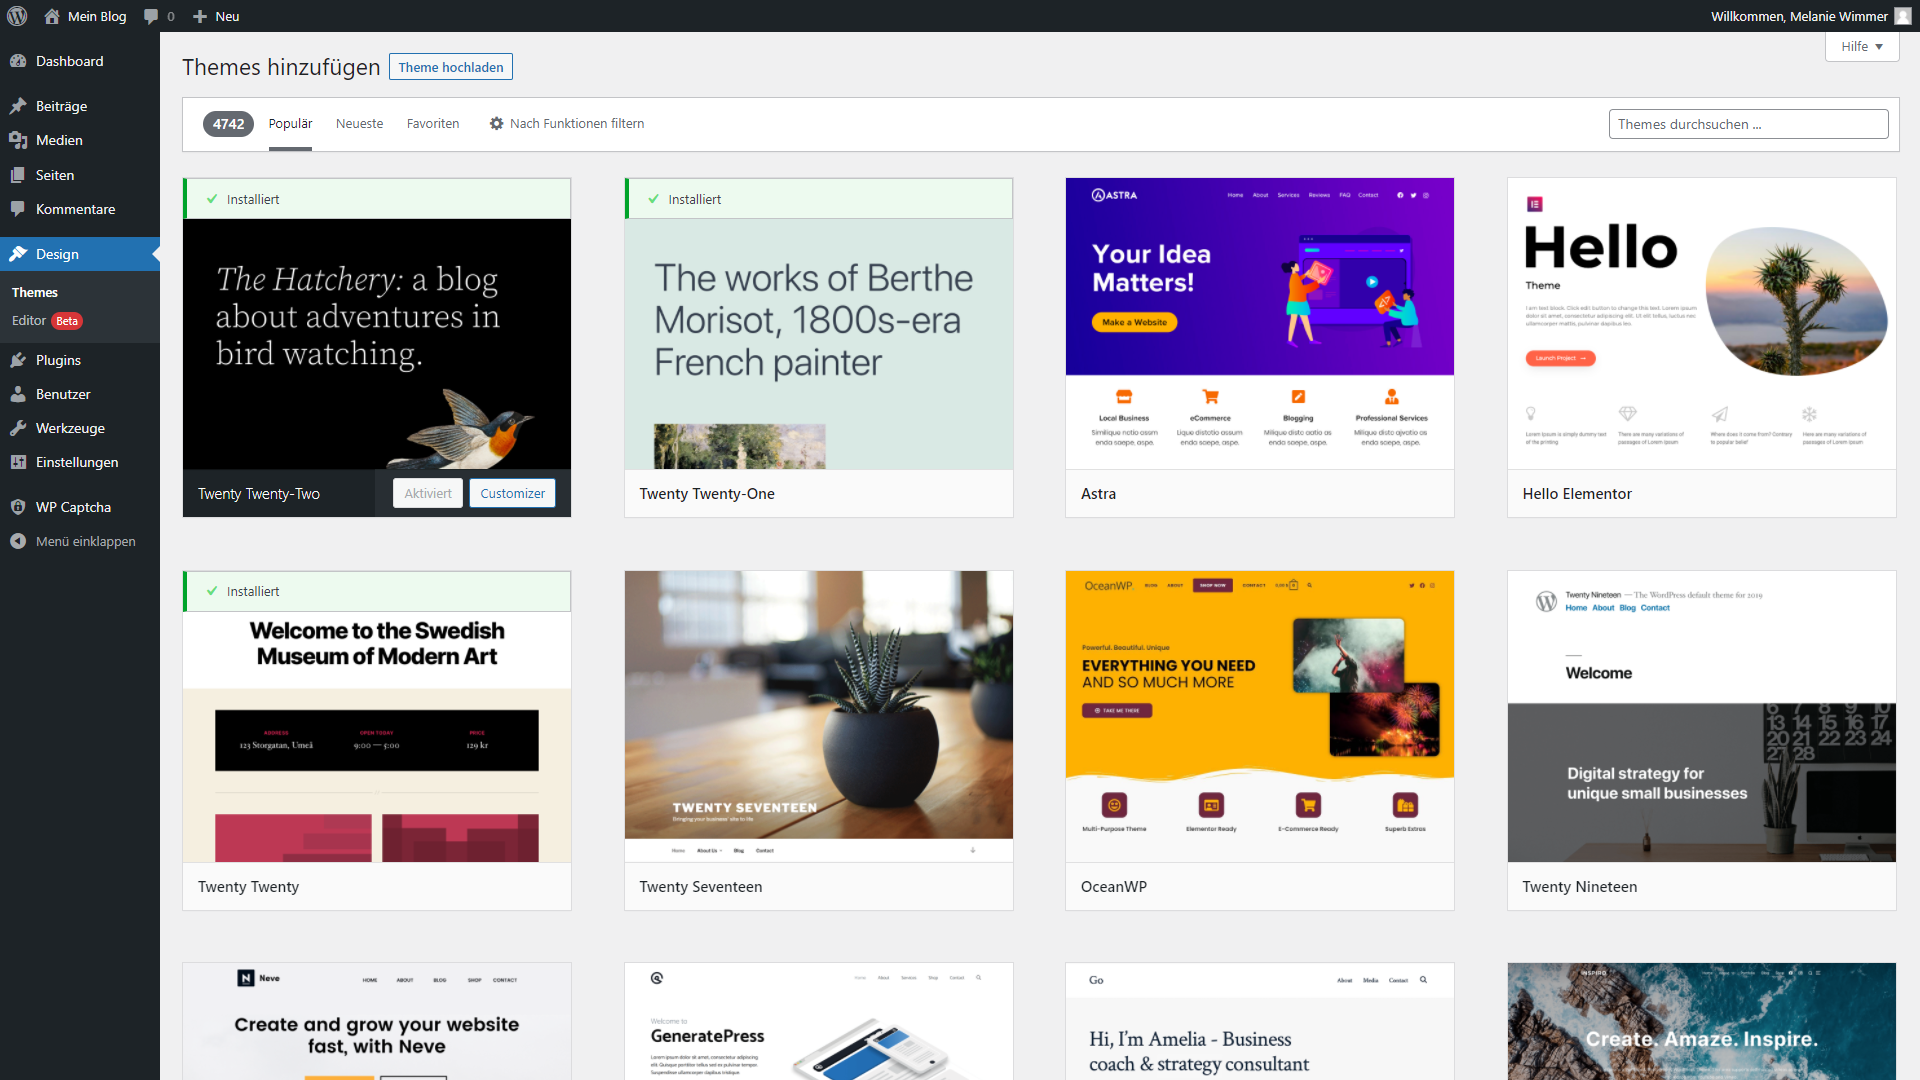Click the Medien media icon
Screen dimensions: 1920x1080
click(18, 140)
